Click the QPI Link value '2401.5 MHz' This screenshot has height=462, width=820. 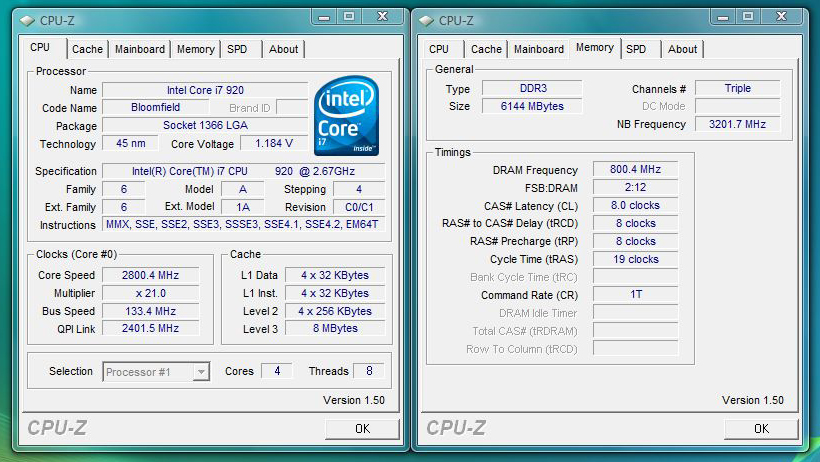coord(151,328)
